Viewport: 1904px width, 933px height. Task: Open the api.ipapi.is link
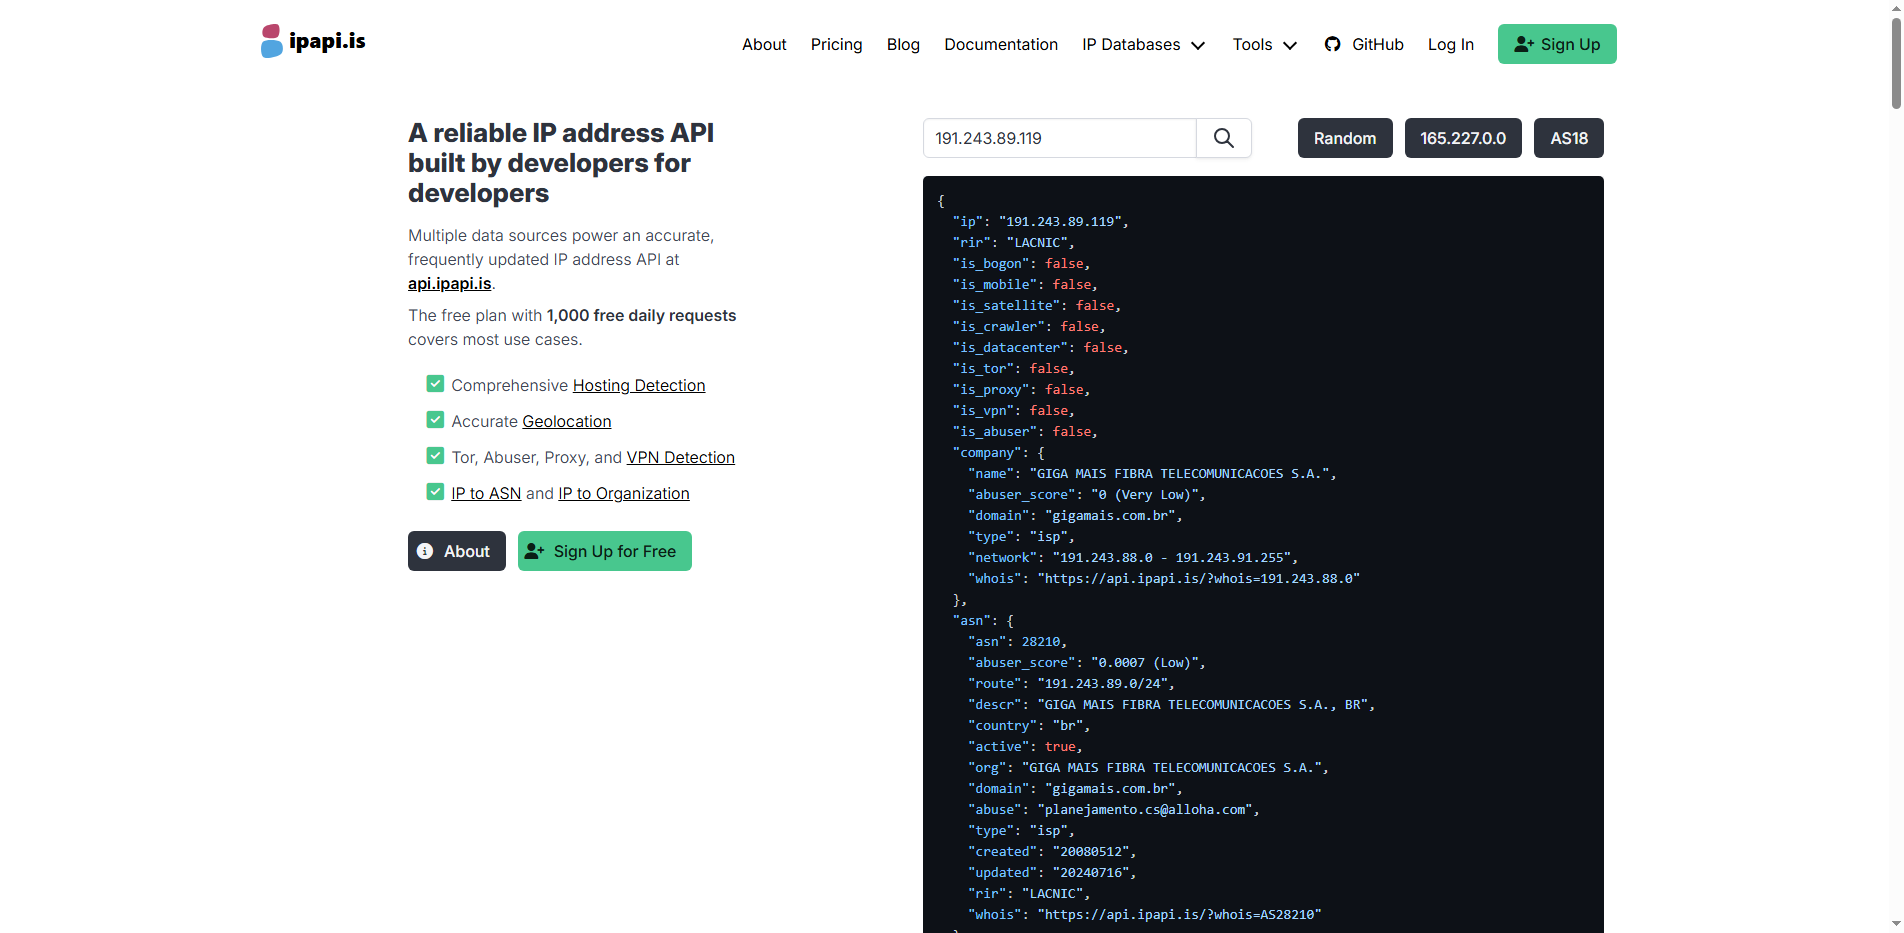448,283
